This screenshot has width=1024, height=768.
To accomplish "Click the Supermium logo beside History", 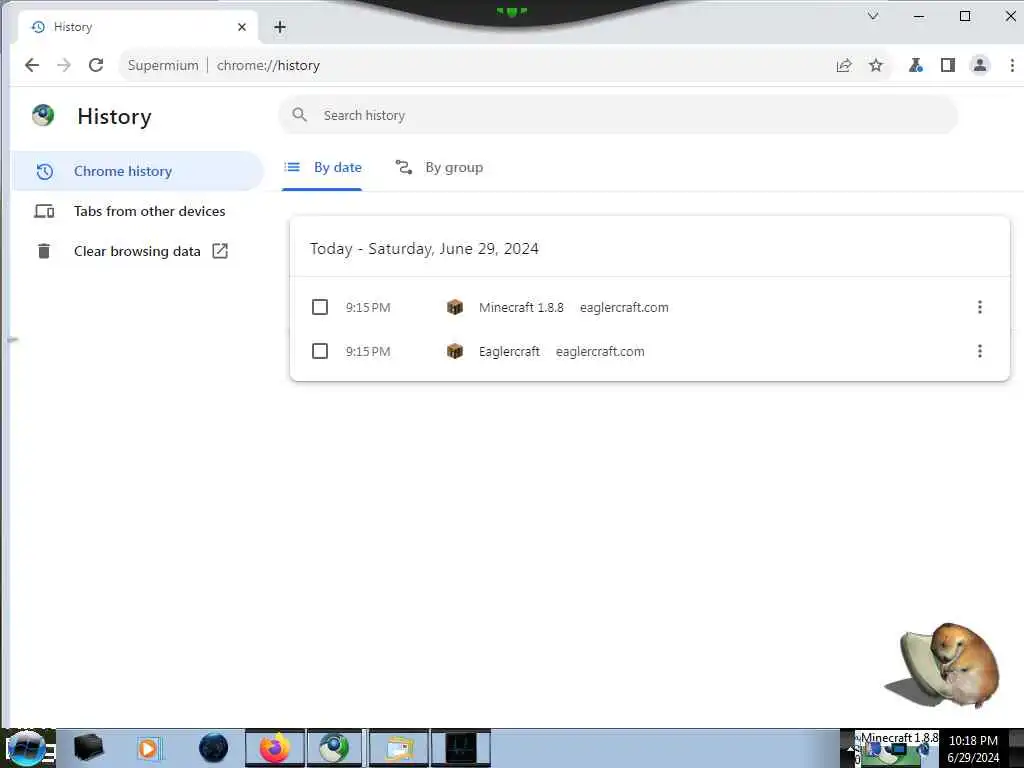I will (44, 116).
